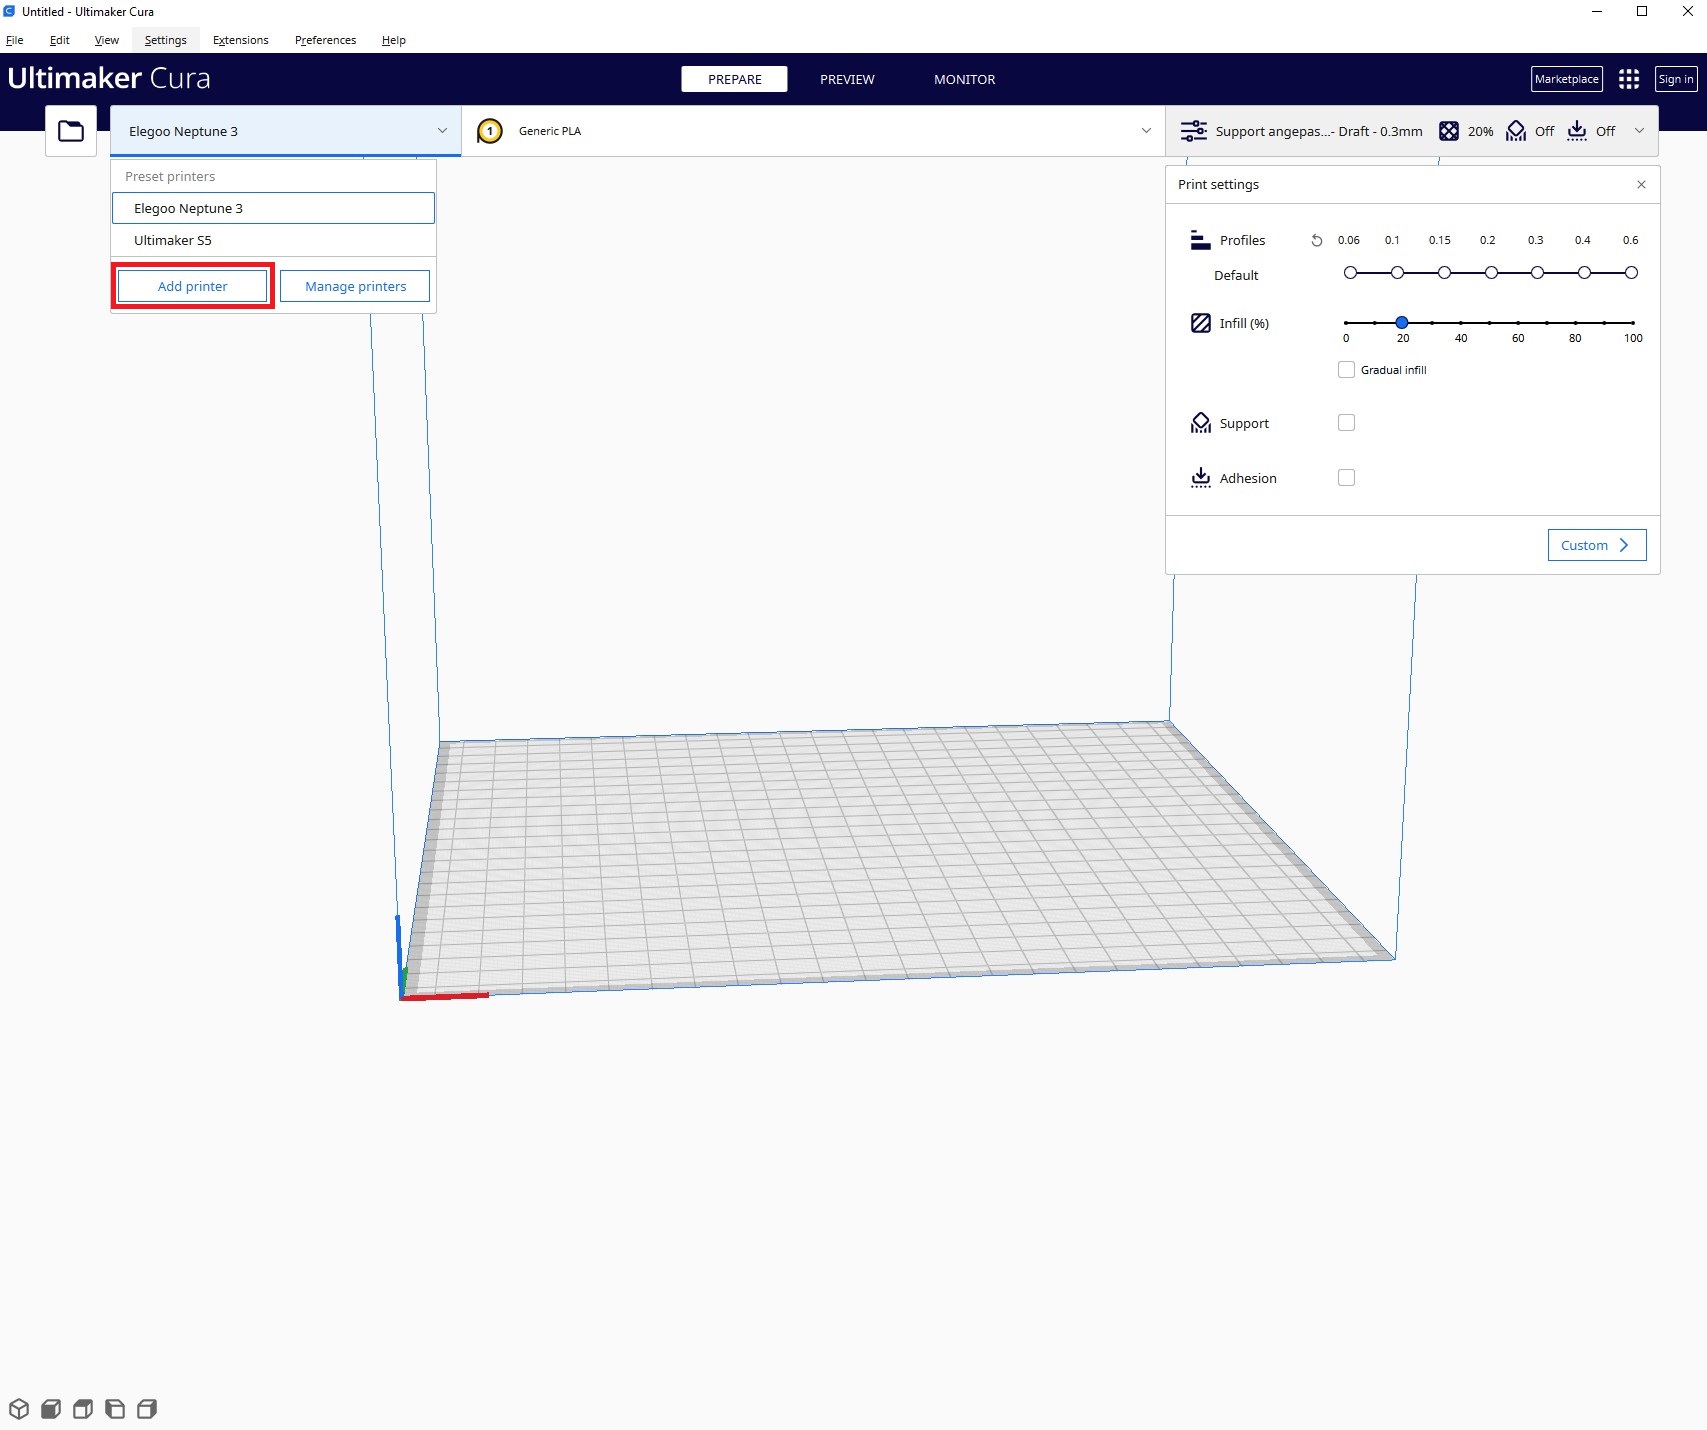Close the Print settings panel
This screenshot has width=1707, height=1430.
pyautogui.click(x=1641, y=184)
